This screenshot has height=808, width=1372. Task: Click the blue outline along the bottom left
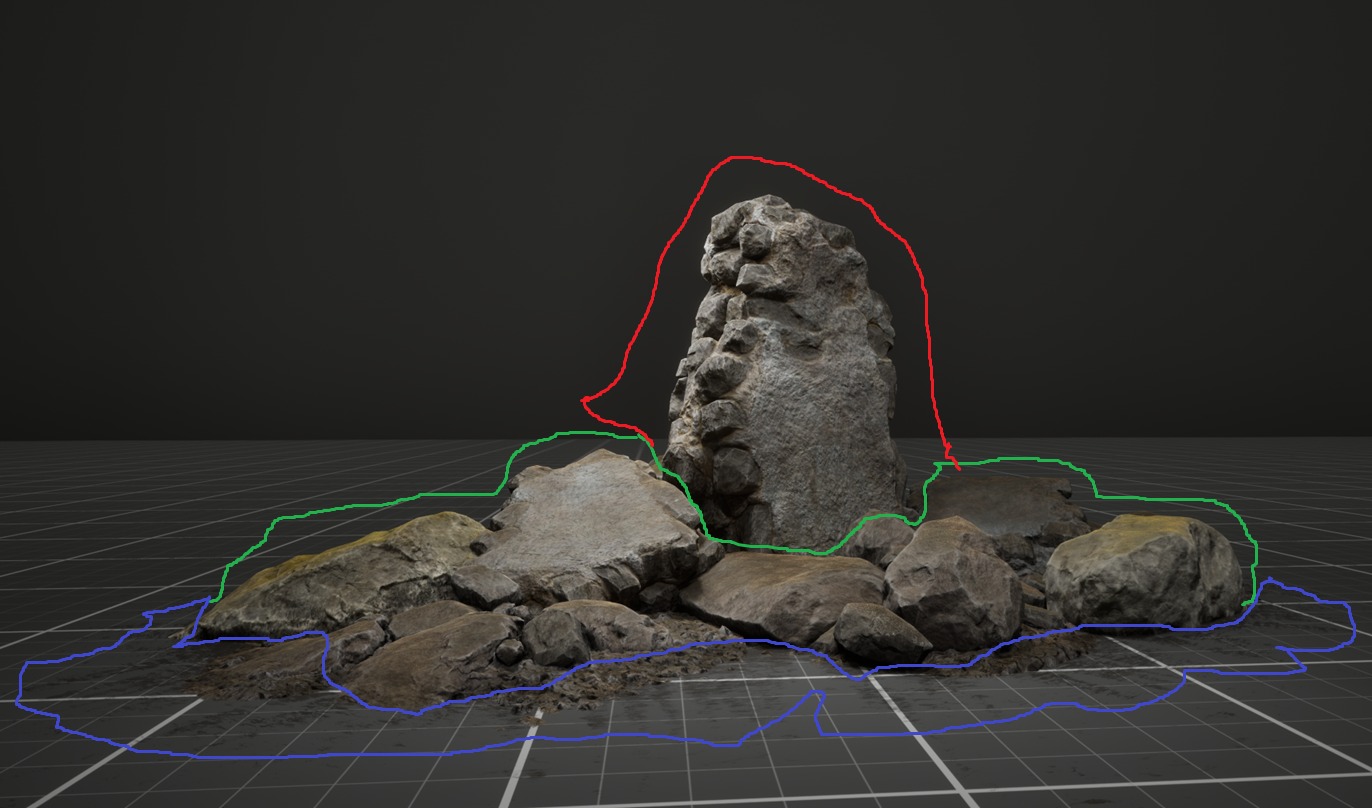(250, 756)
